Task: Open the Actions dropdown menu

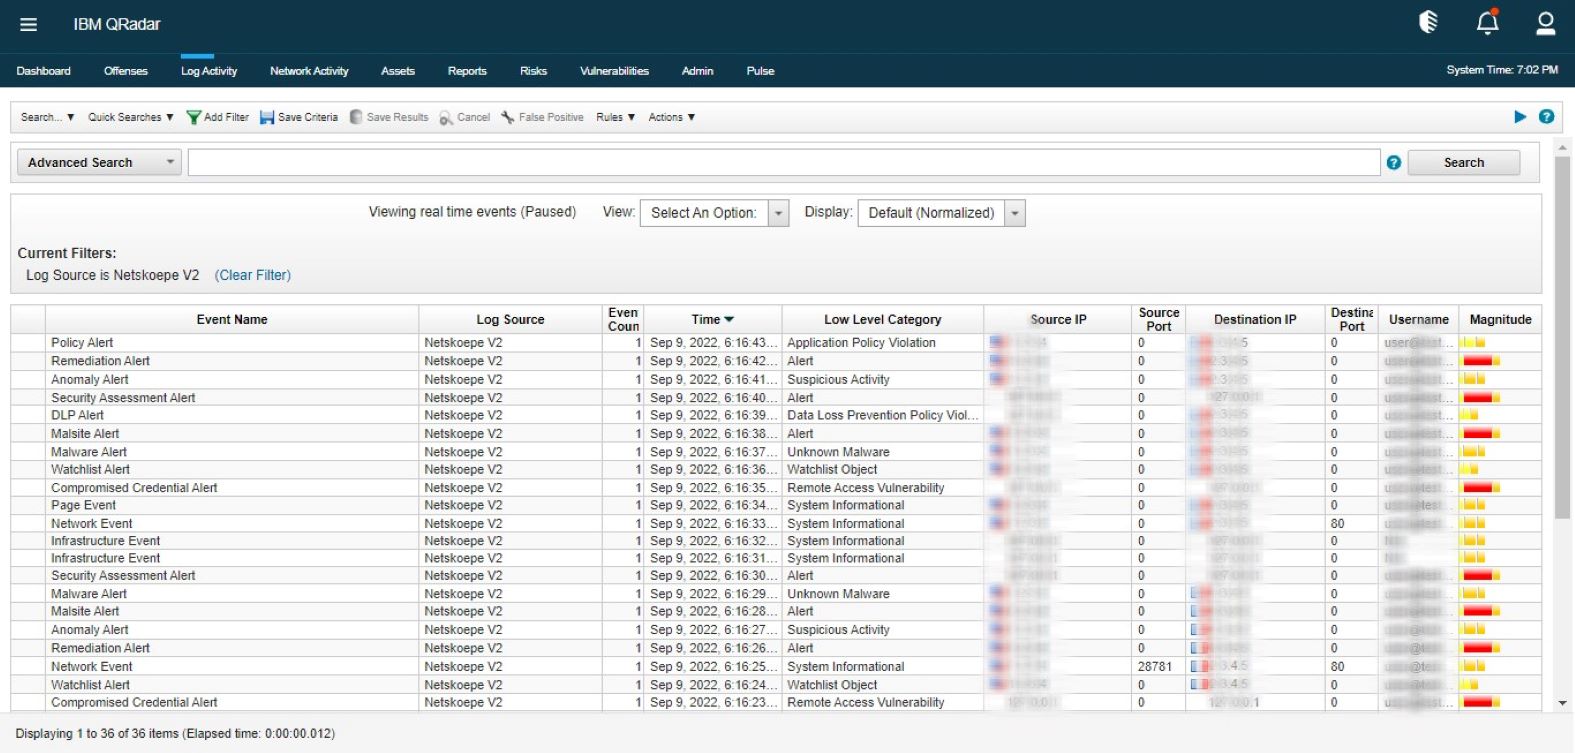Action: tap(672, 117)
